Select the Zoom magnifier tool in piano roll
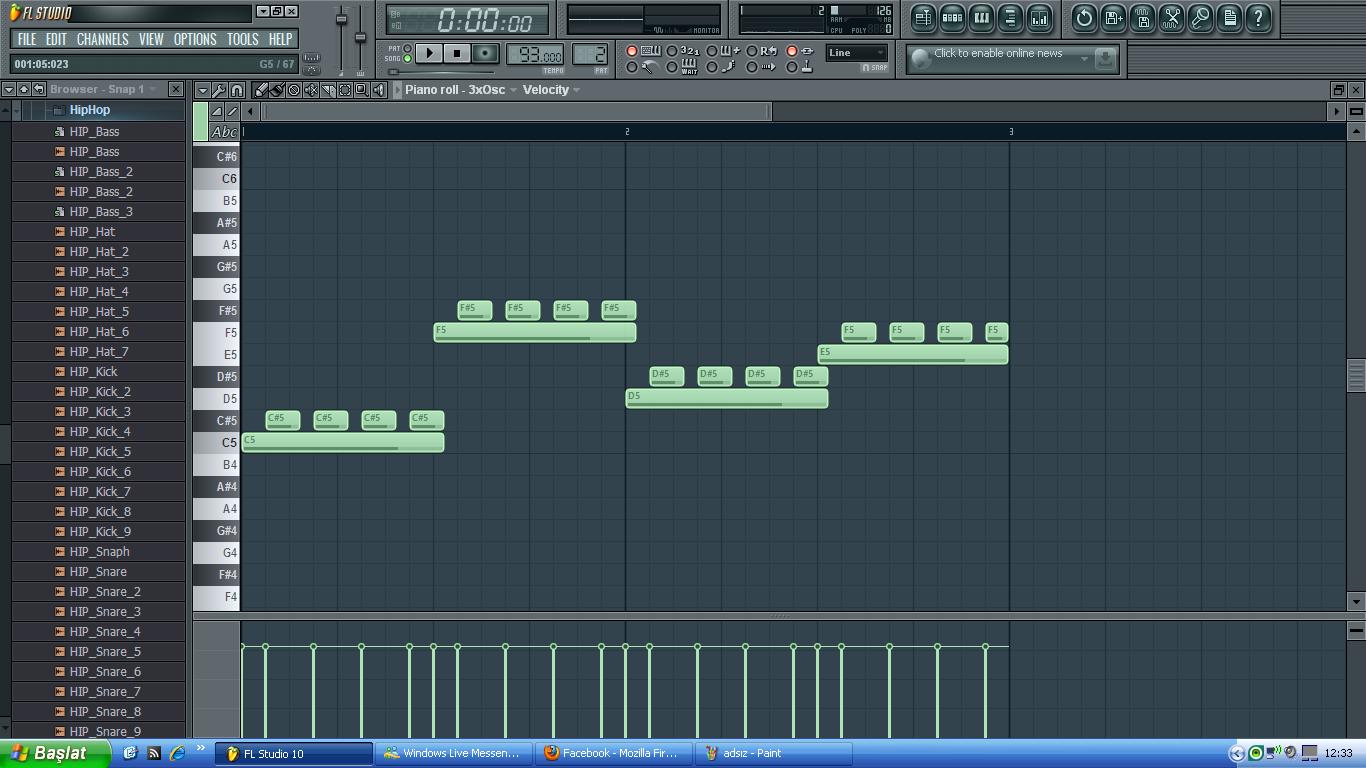This screenshot has width=1366, height=768. tap(361, 90)
